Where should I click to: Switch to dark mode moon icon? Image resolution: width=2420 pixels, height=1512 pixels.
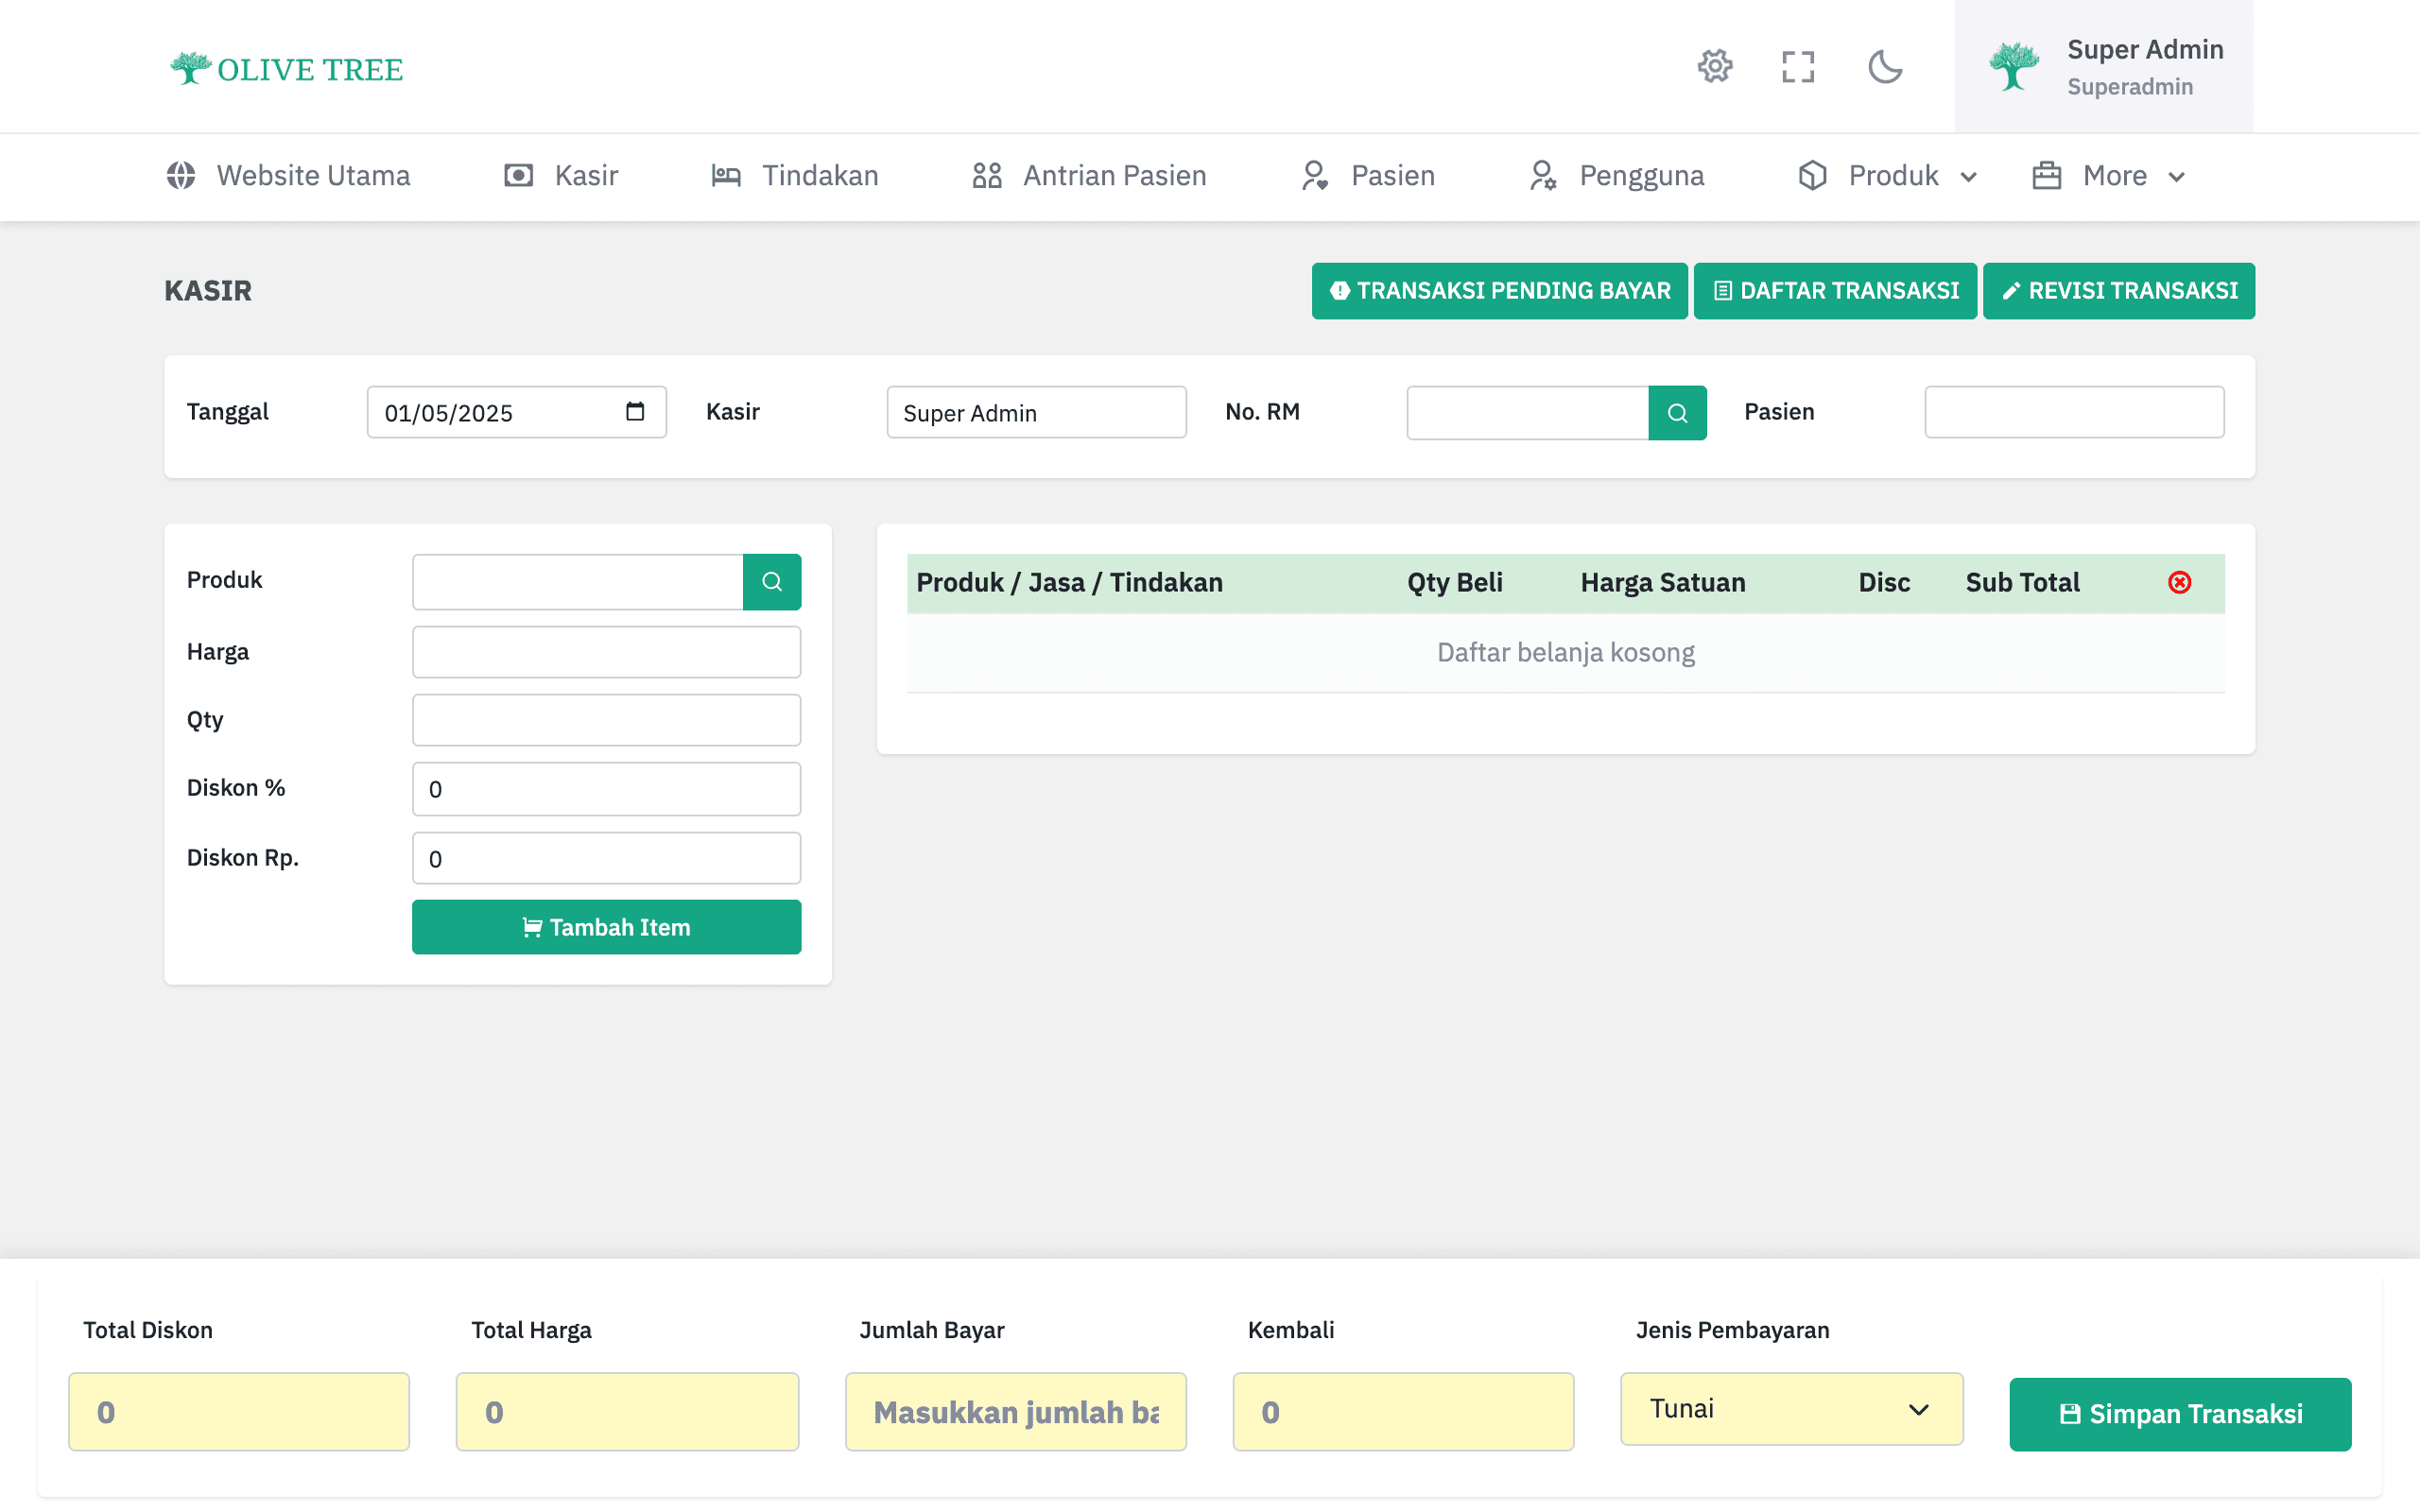coord(1885,67)
